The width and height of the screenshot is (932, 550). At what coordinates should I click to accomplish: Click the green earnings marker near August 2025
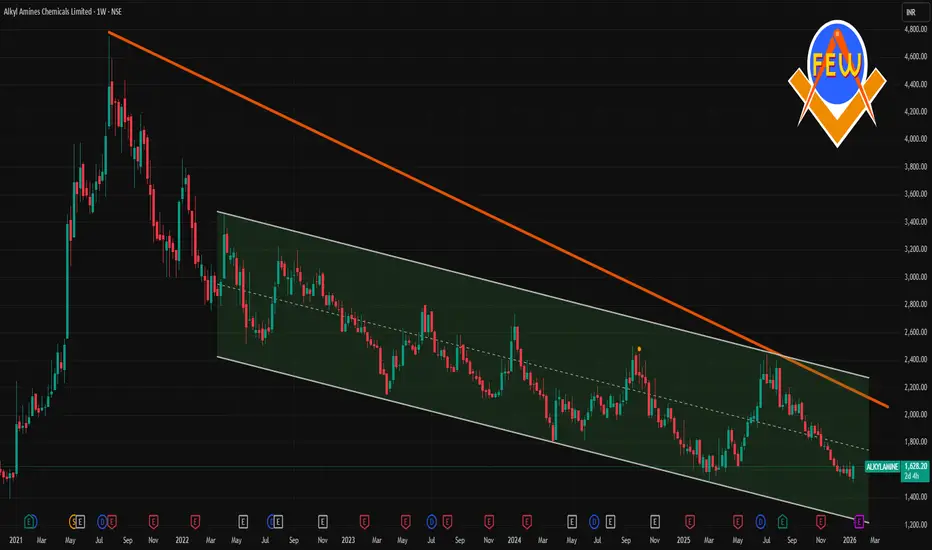click(x=783, y=521)
